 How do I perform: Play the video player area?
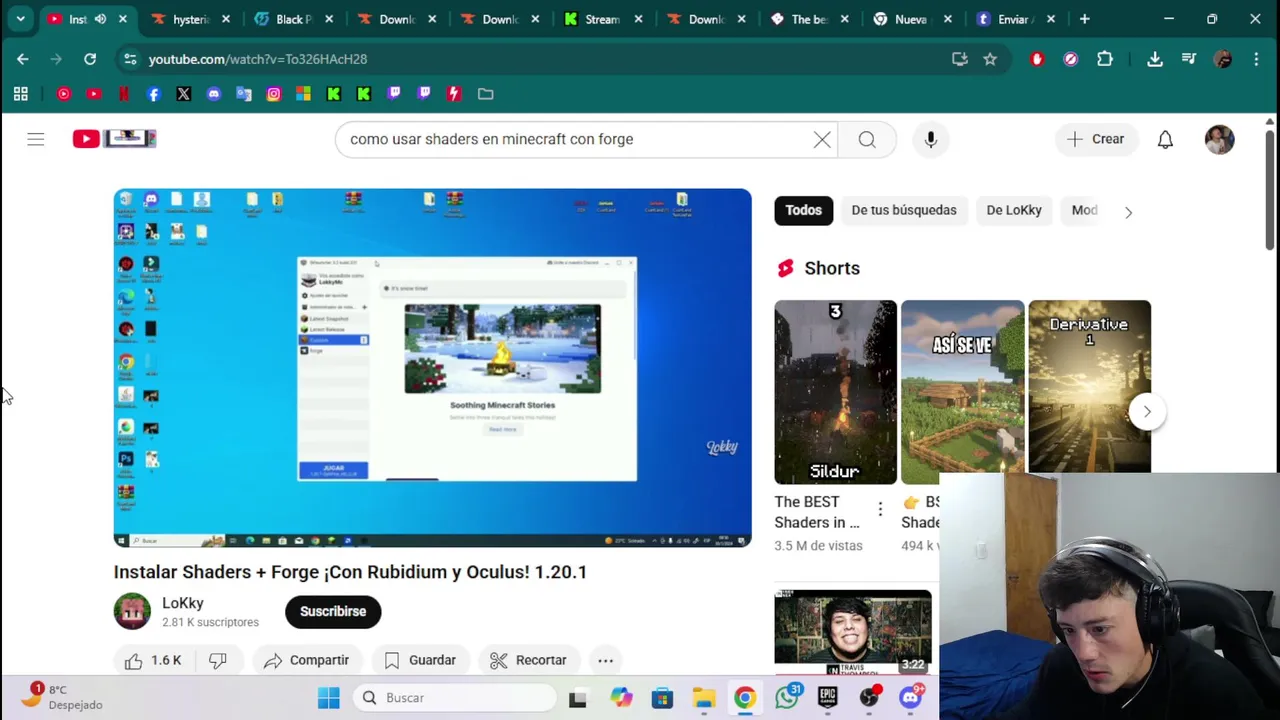432,367
